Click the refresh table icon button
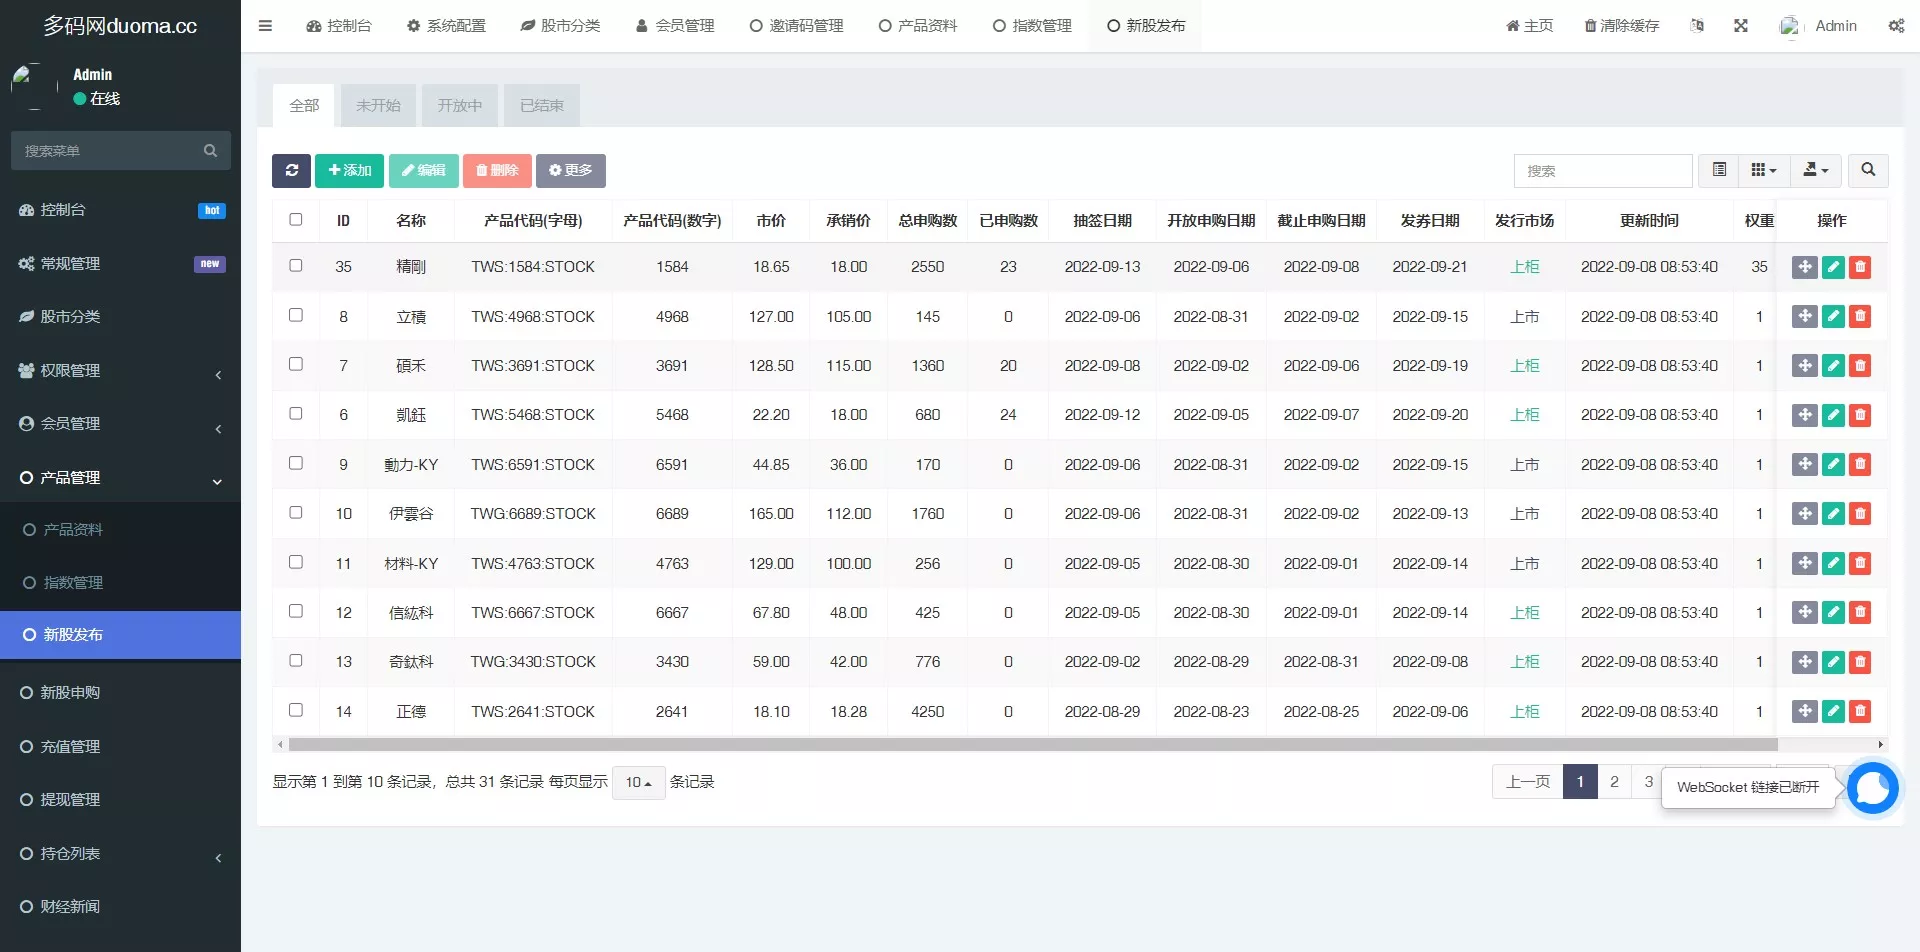1920x952 pixels. coord(291,171)
